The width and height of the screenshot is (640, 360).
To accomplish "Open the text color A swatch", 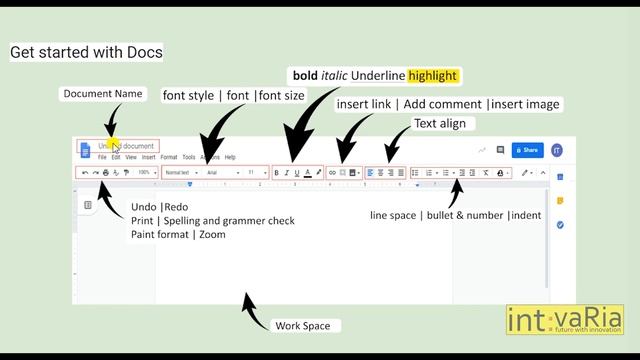I will tap(308, 173).
